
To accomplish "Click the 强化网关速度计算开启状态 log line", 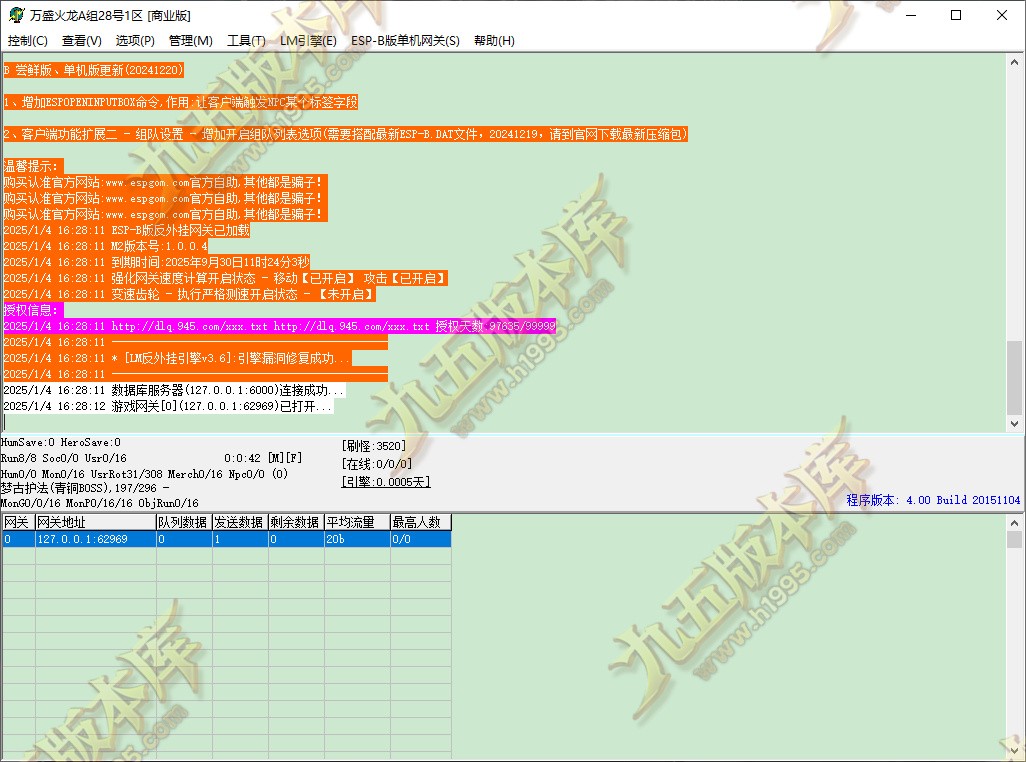I will pos(226,278).
